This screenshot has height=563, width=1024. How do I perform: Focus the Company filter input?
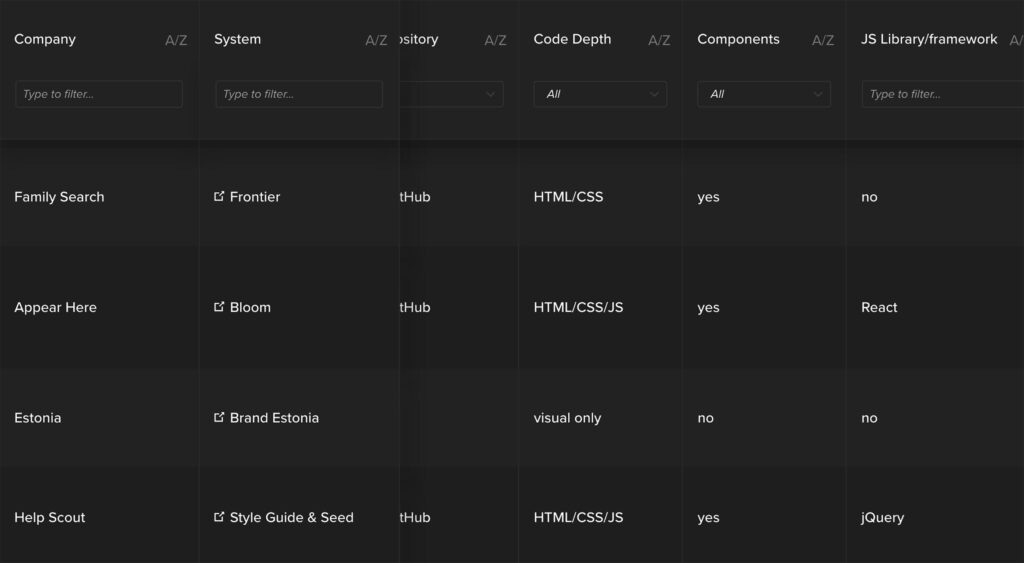click(x=99, y=94)
